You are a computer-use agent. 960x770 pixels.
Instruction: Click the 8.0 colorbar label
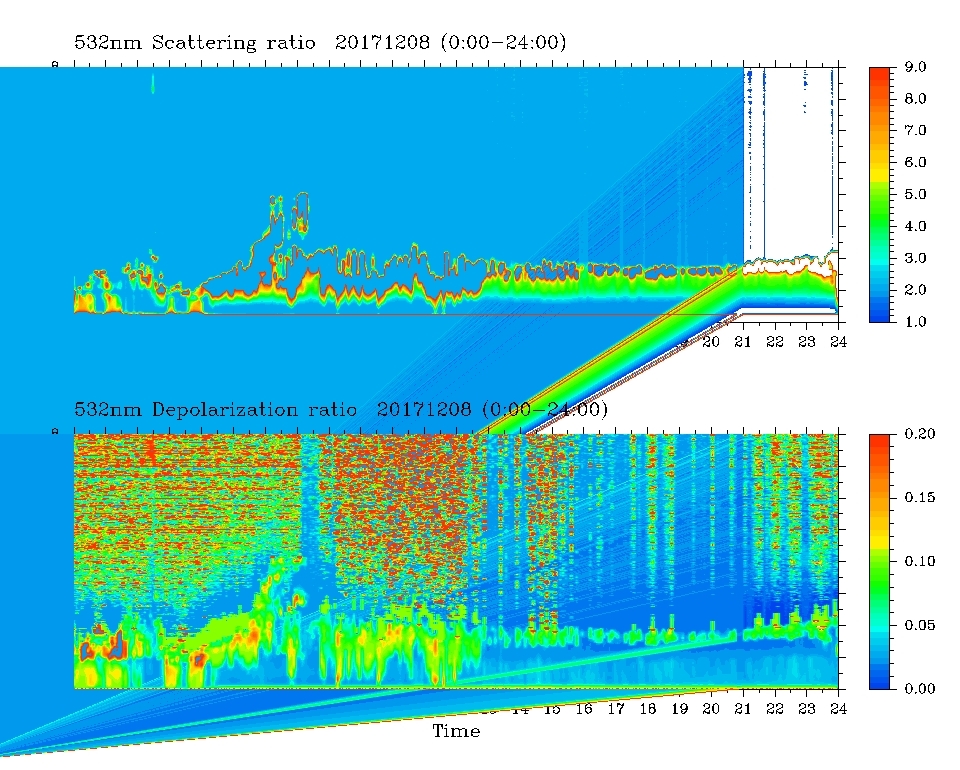(x=915, y=99)
